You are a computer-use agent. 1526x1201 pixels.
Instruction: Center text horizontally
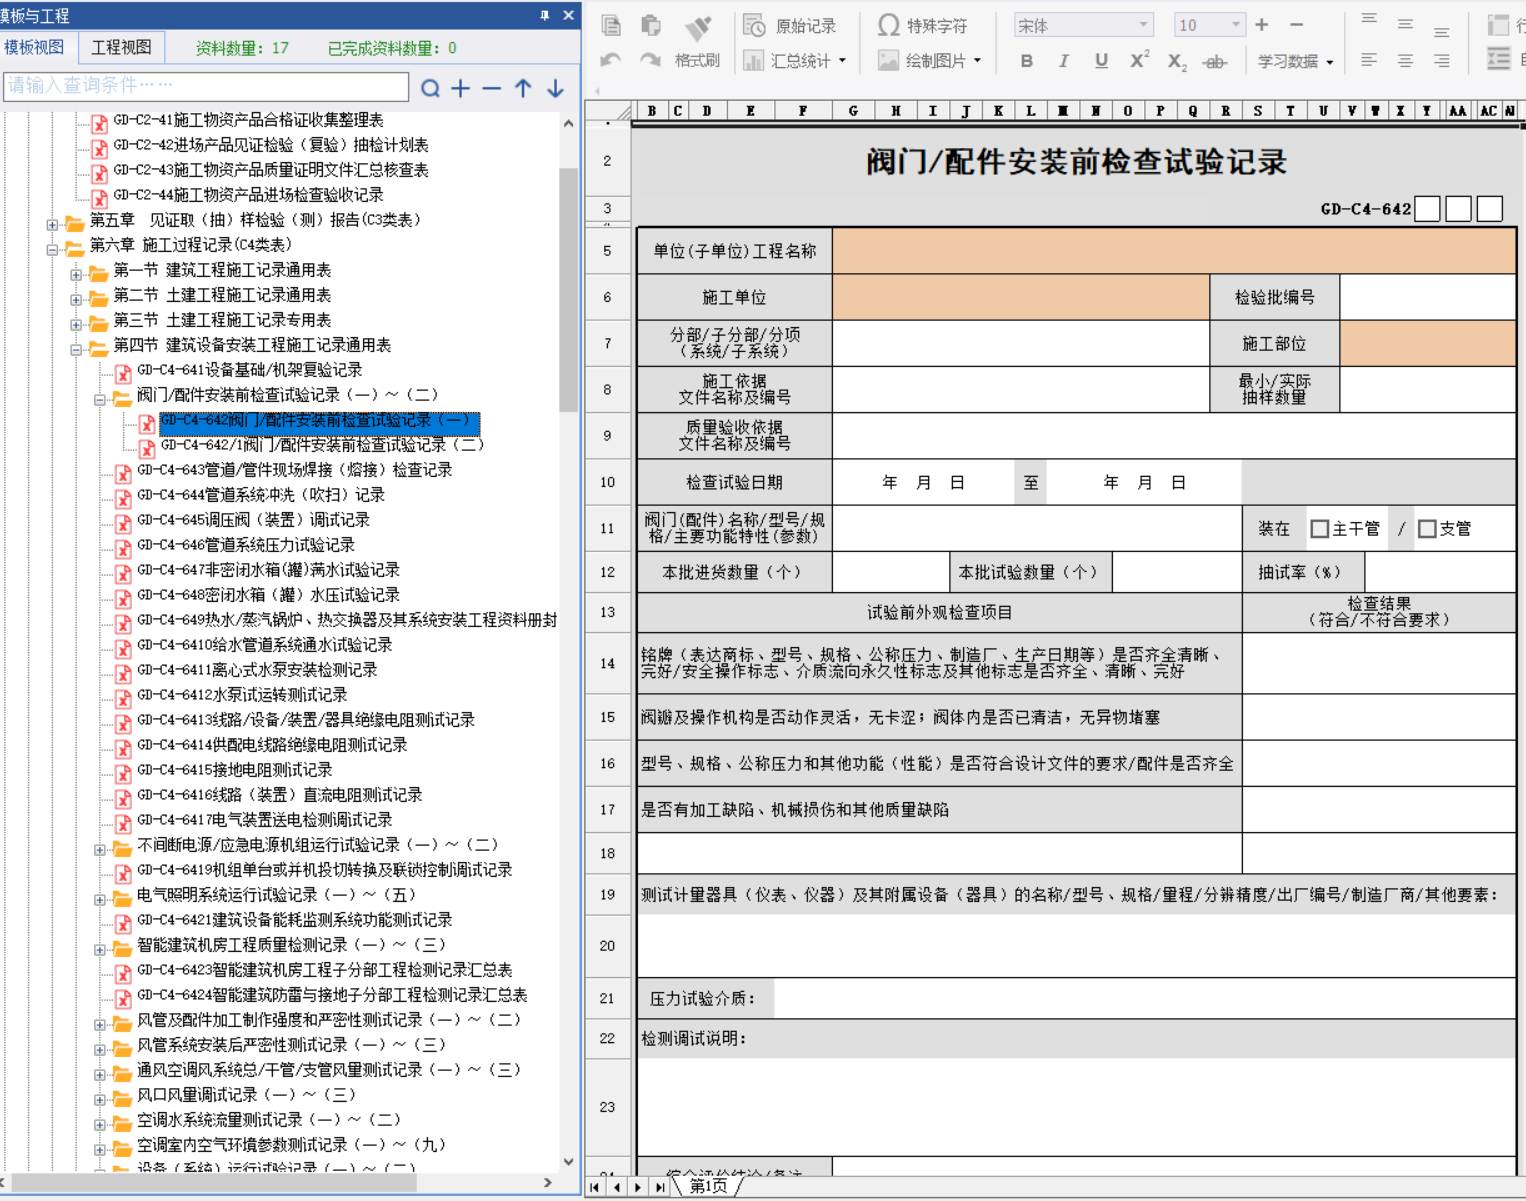tap(1405, 61)
